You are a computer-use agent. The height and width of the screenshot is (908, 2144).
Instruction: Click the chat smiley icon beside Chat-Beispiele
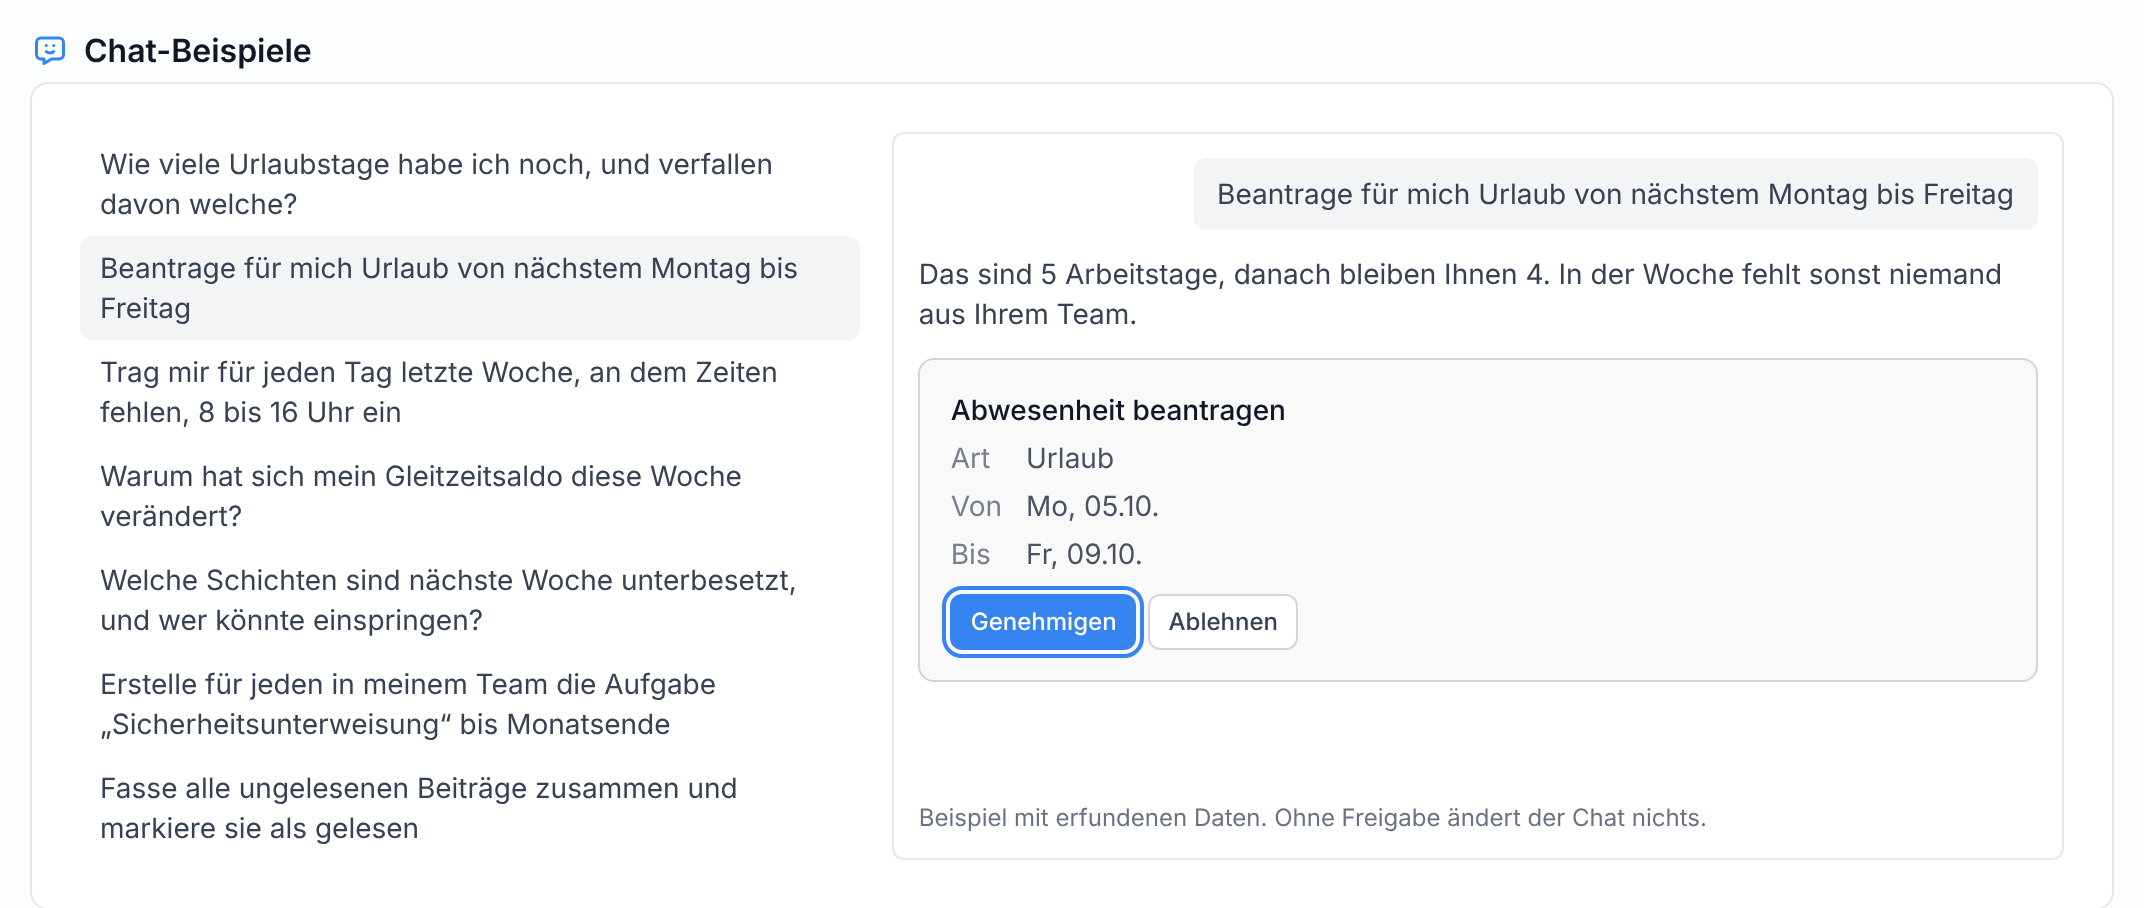pos(50,50)
